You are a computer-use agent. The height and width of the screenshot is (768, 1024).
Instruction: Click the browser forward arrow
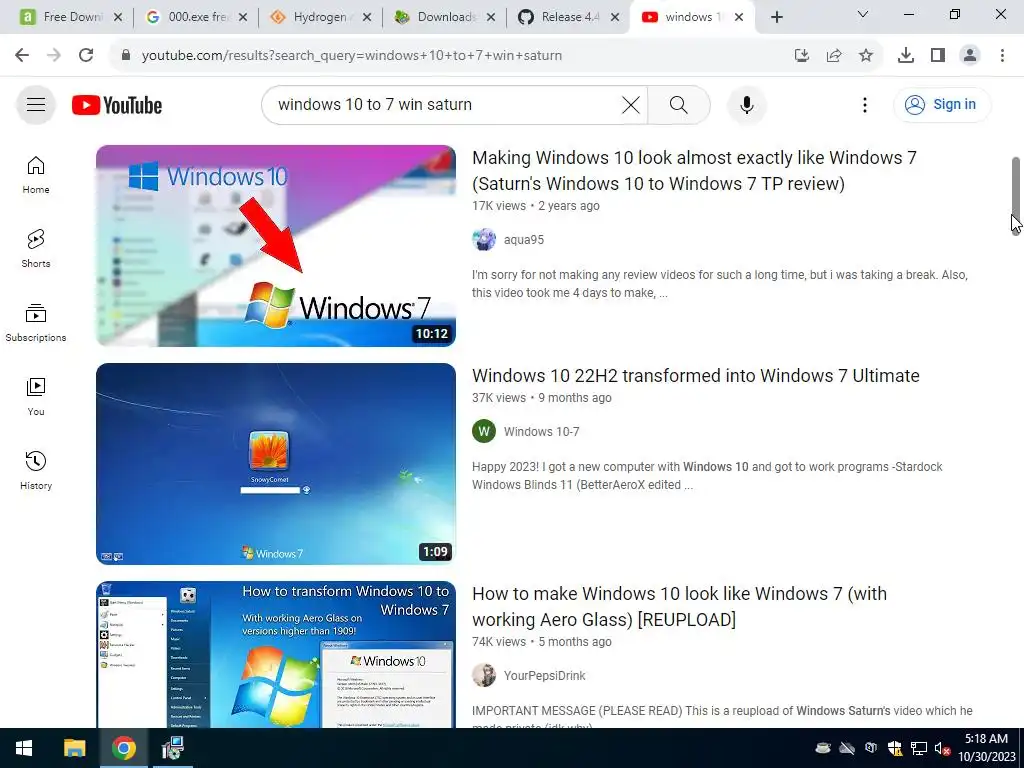click(54, 56)
